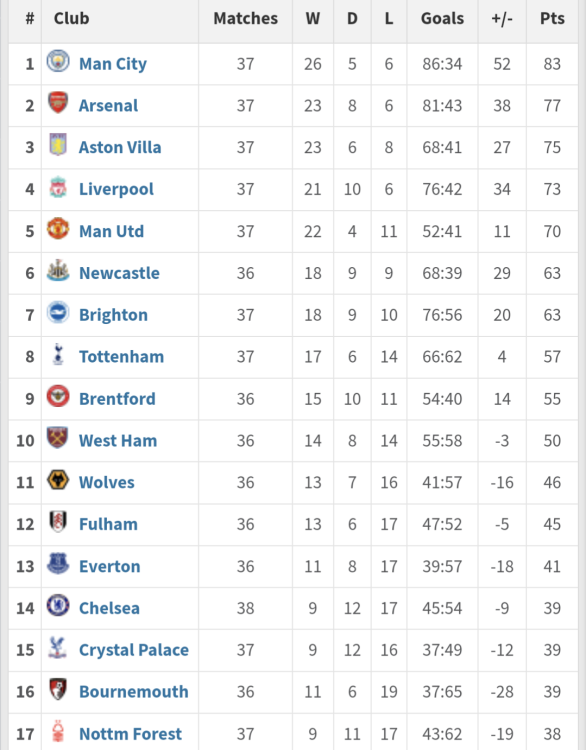Open the Nottm Forest link
Viewport: 586px width, 750px height.
click(x=130, y=734)
